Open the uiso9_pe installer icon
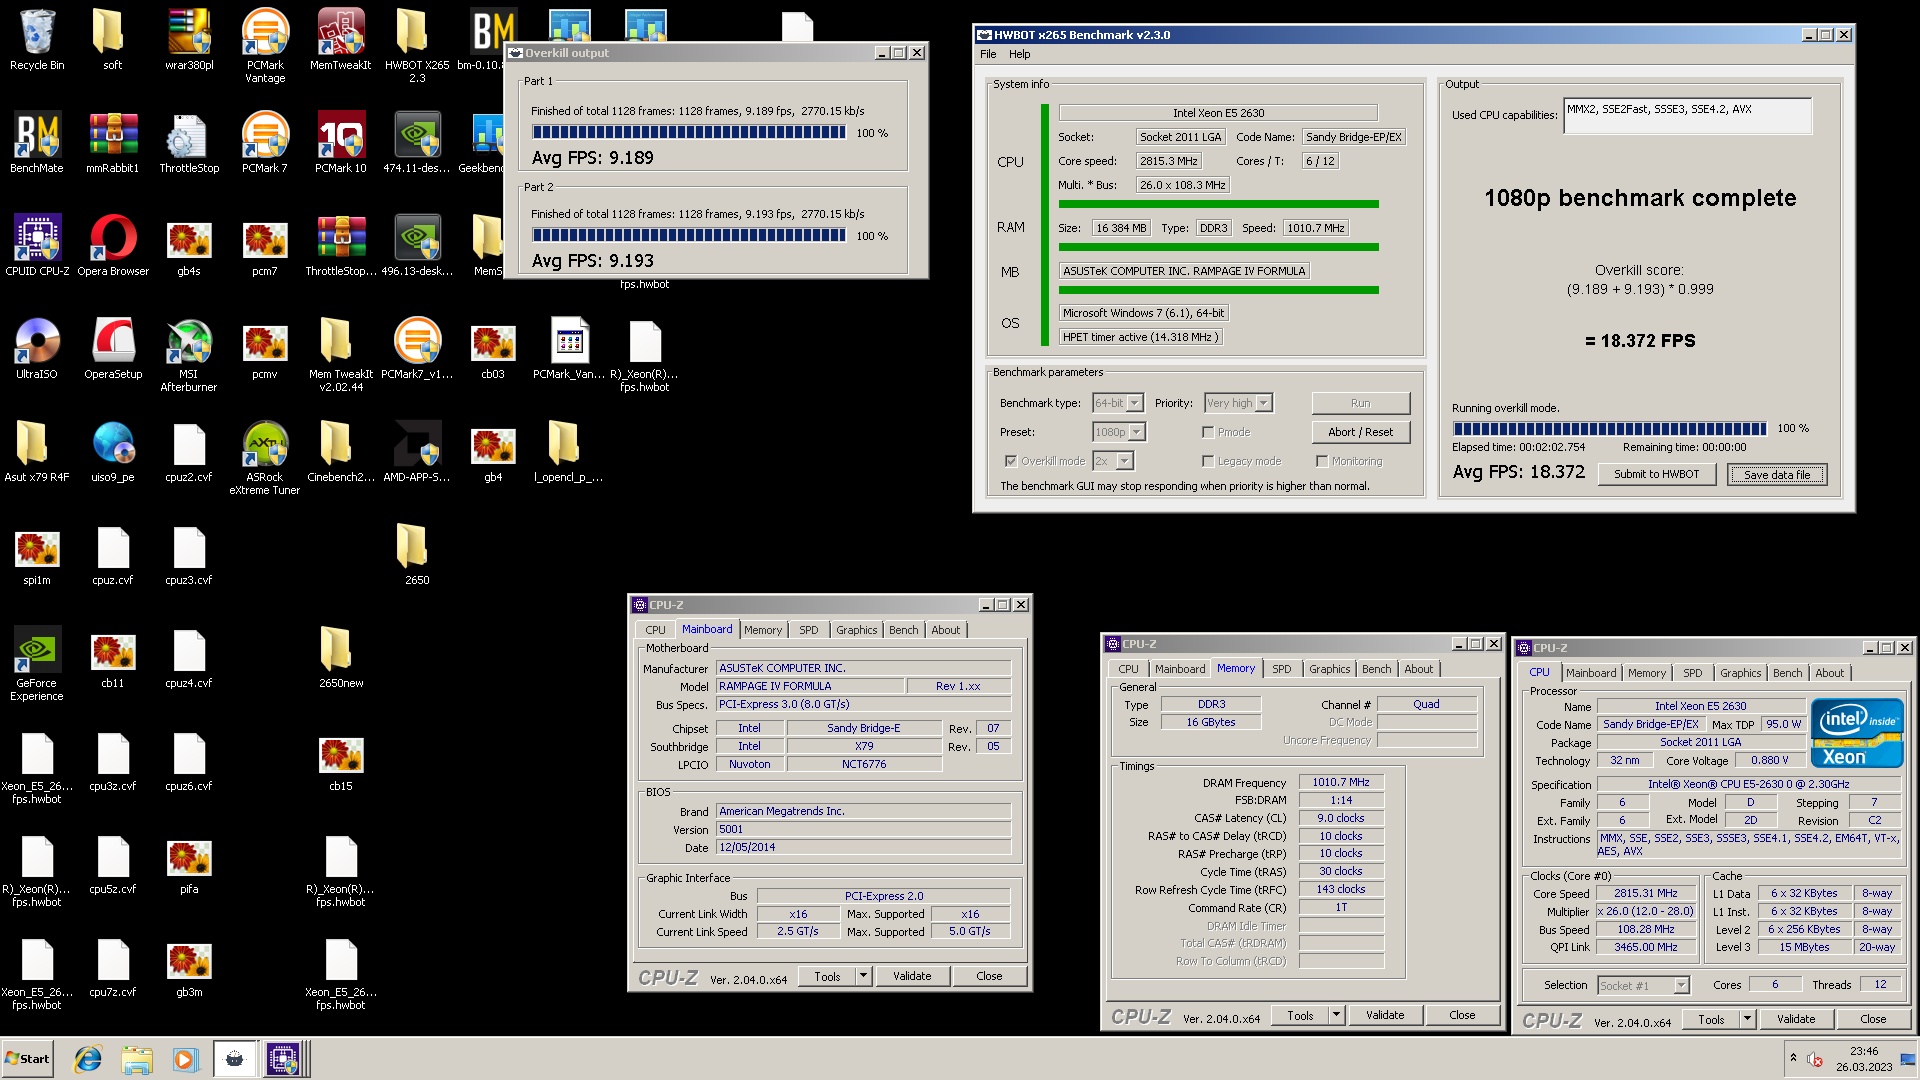 113,452
